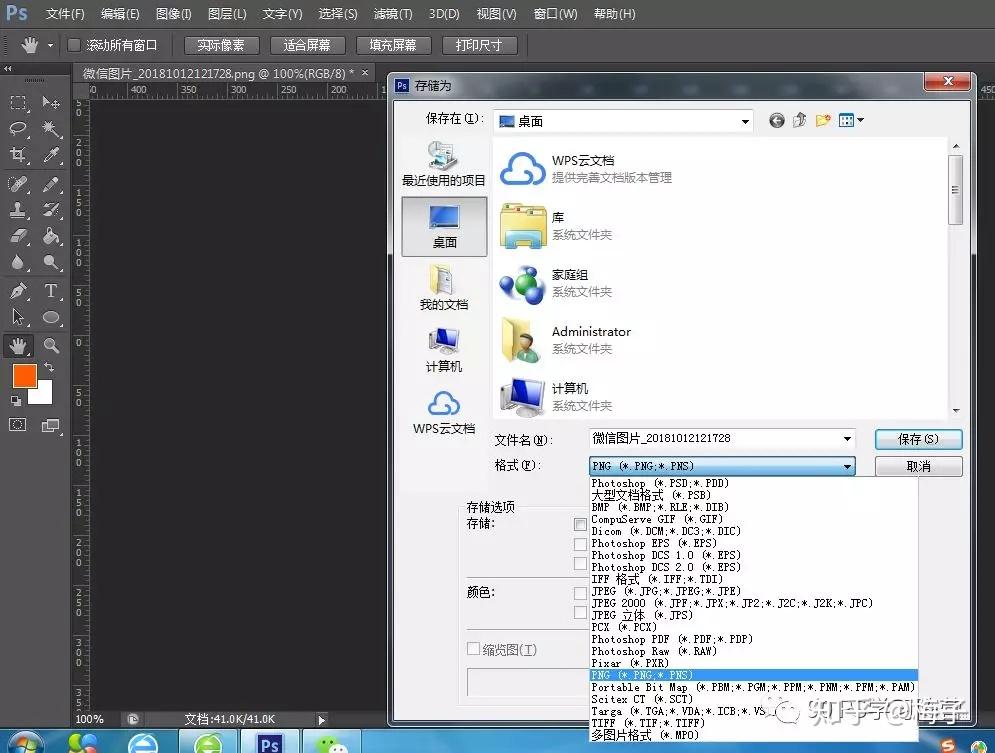The height and width of the screenshot is (753, 995).
Task: Reset default foreground and background colors
Action: 16,400
